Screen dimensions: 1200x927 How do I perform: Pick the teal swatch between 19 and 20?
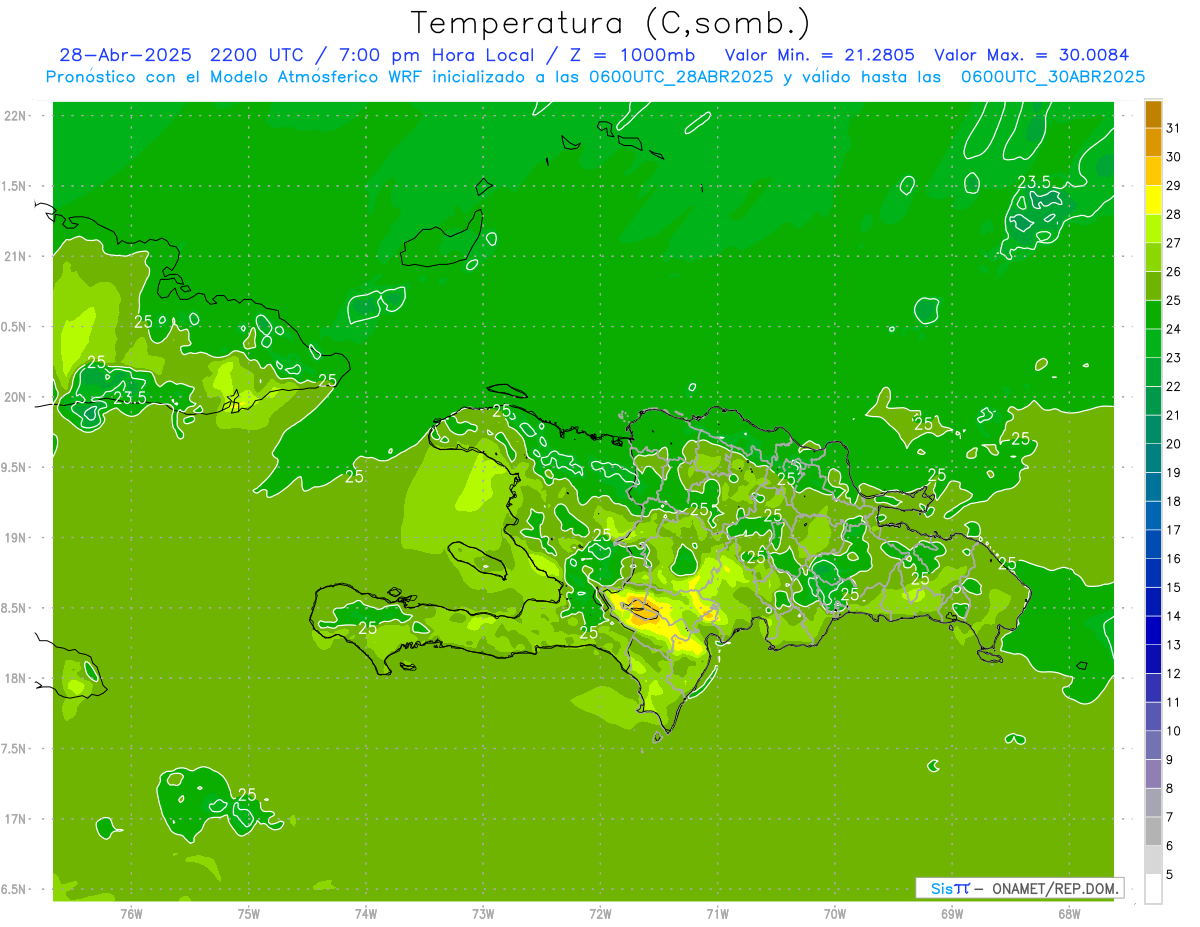pos(1153,458)
